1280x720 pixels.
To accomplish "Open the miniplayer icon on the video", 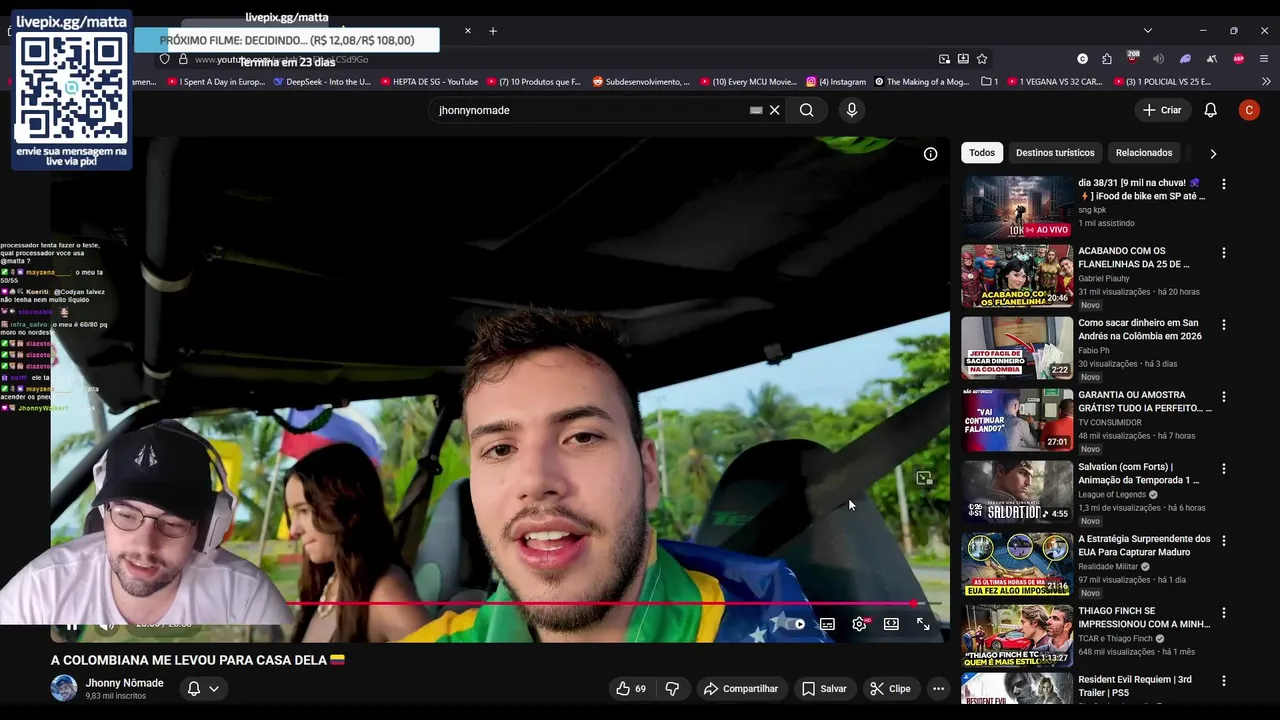I will click(x=924, y=478).
